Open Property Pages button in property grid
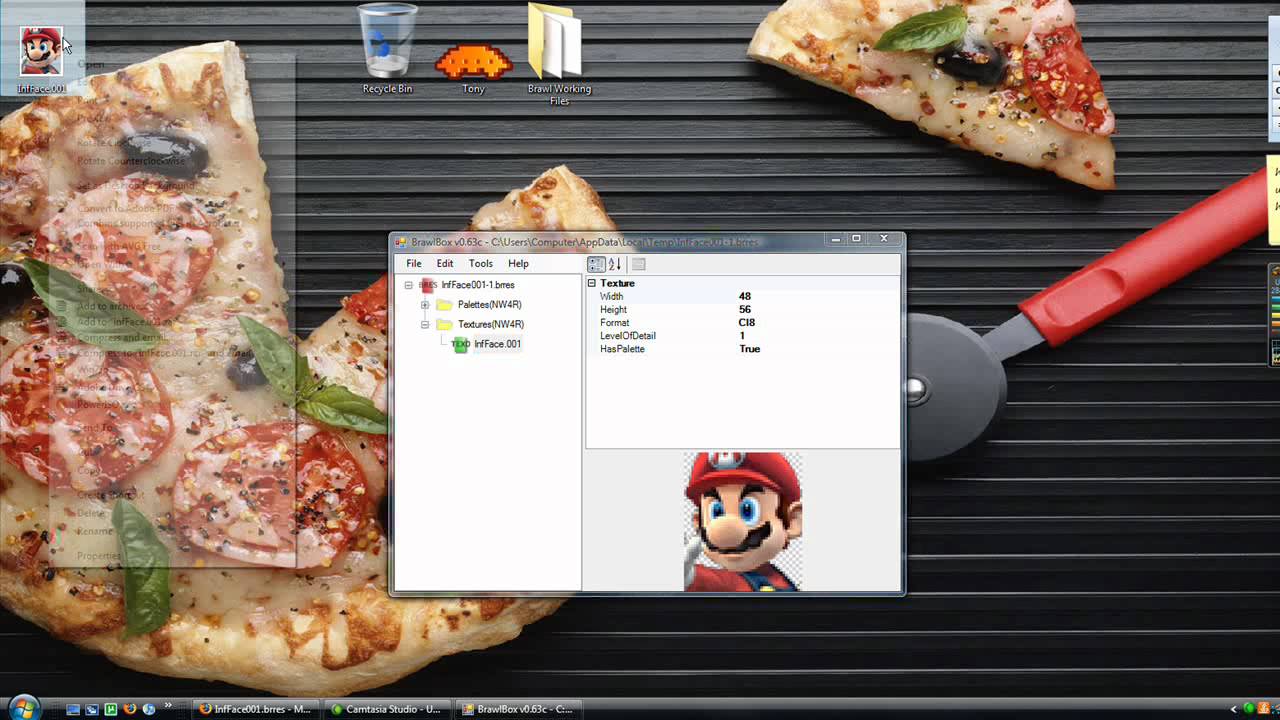The width and height of the screenshot is (1280, 720). (639, 264)
